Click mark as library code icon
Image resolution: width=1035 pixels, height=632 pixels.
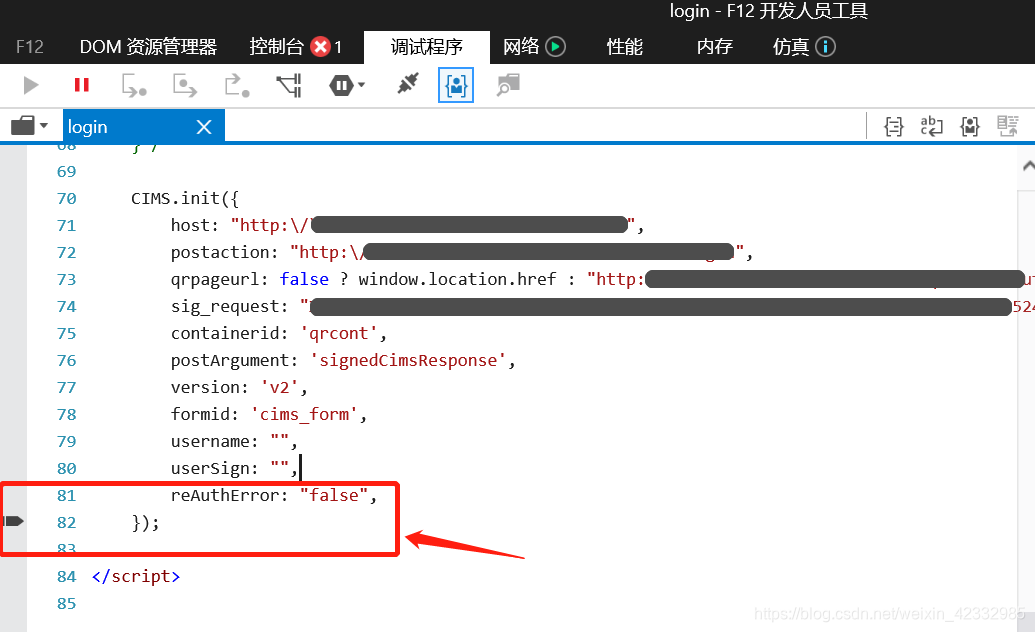[x=970, y=126]
